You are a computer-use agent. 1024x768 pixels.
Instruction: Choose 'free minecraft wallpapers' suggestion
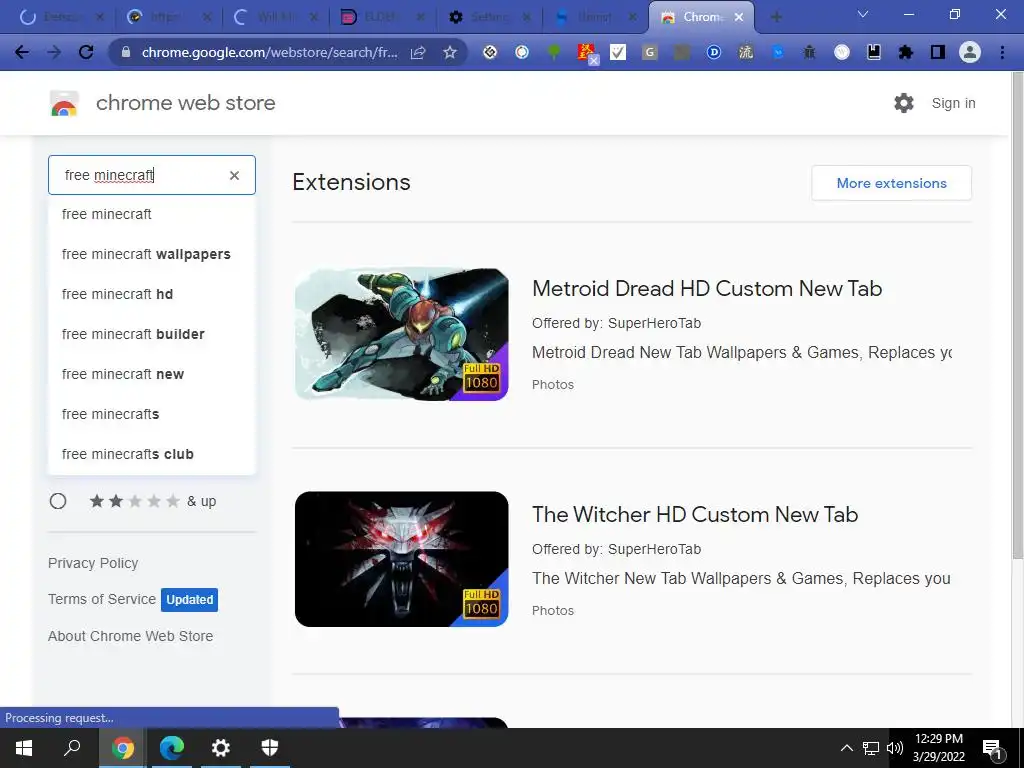[x=152, y=254]
